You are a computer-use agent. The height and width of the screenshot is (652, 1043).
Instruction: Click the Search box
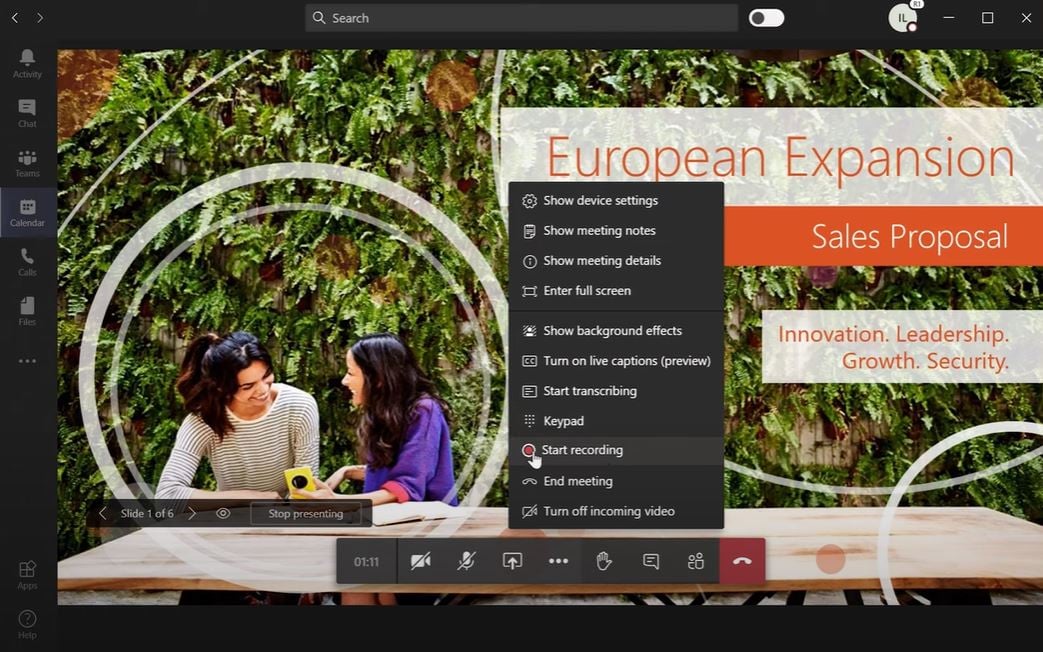[x=522, y=18]
